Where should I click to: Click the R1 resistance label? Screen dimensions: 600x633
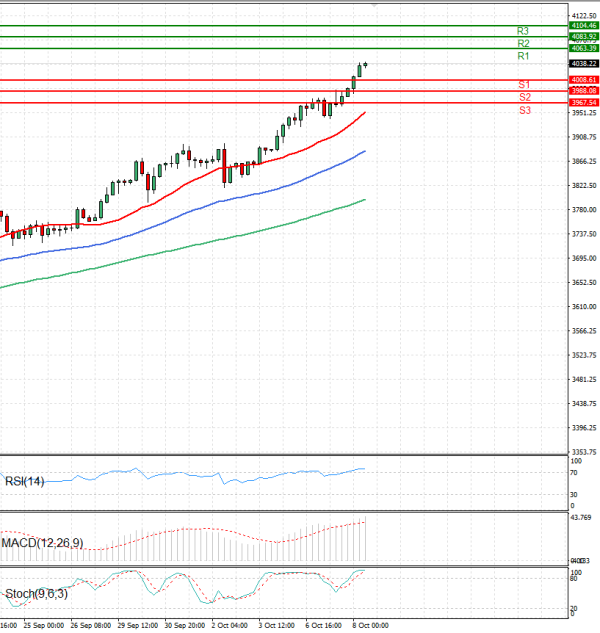(523, 57)
